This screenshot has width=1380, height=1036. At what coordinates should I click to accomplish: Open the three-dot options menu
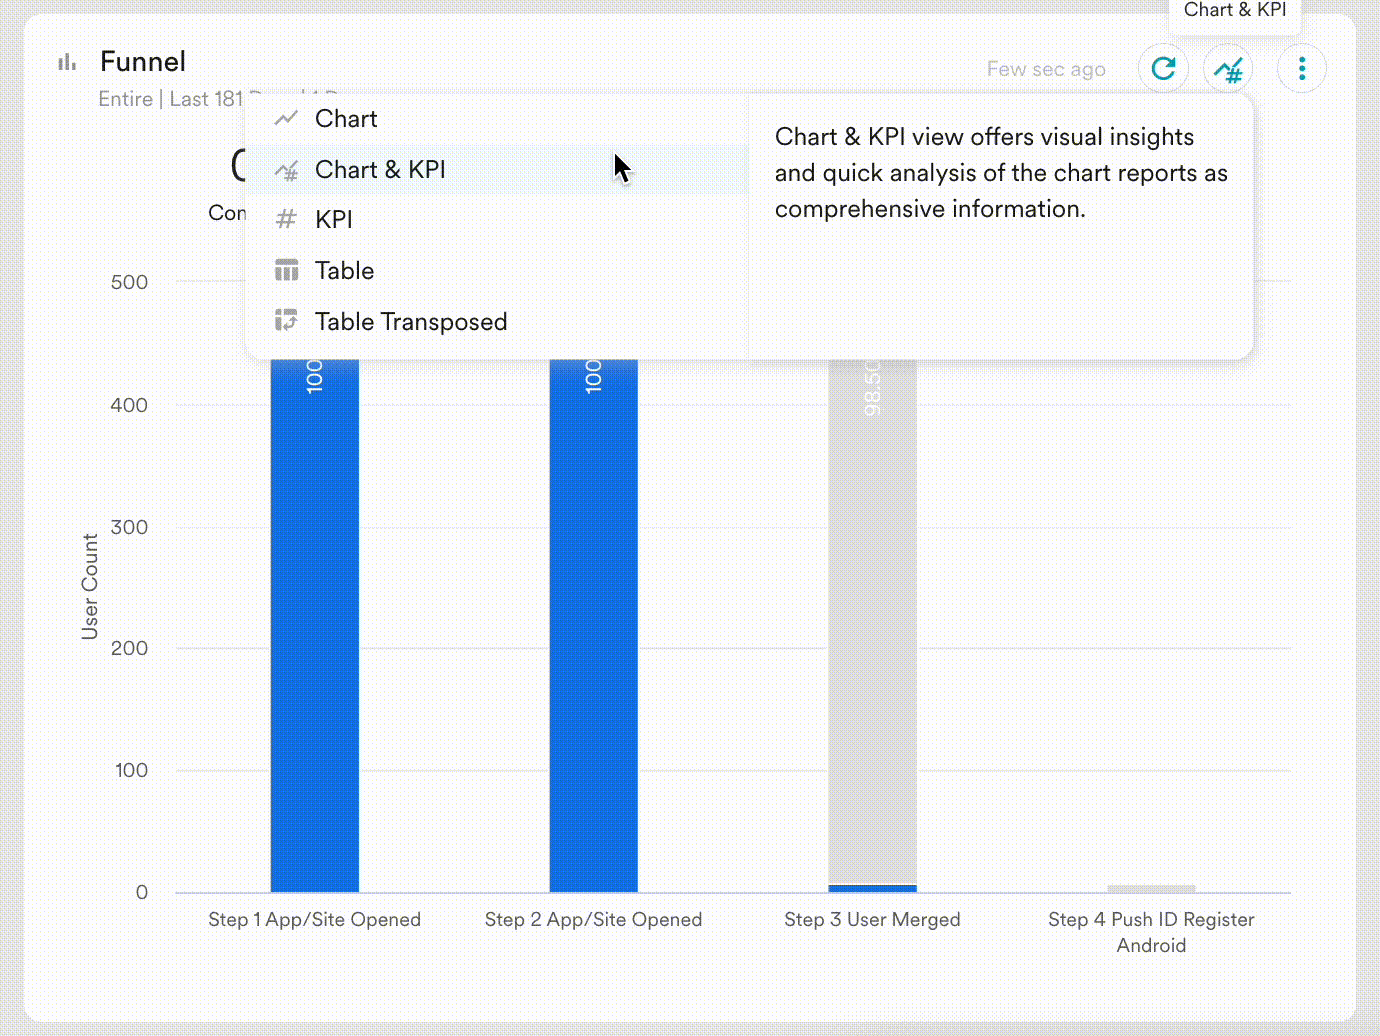coord(1301,68)
